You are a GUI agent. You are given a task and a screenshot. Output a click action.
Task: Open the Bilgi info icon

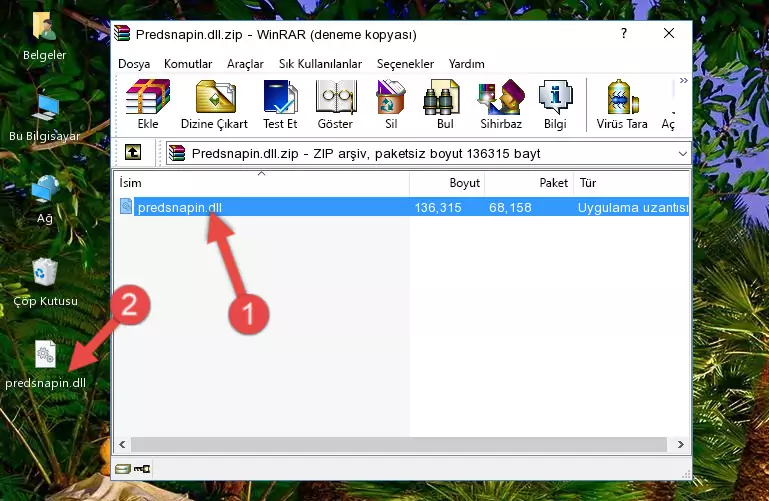tap(555, 104)
